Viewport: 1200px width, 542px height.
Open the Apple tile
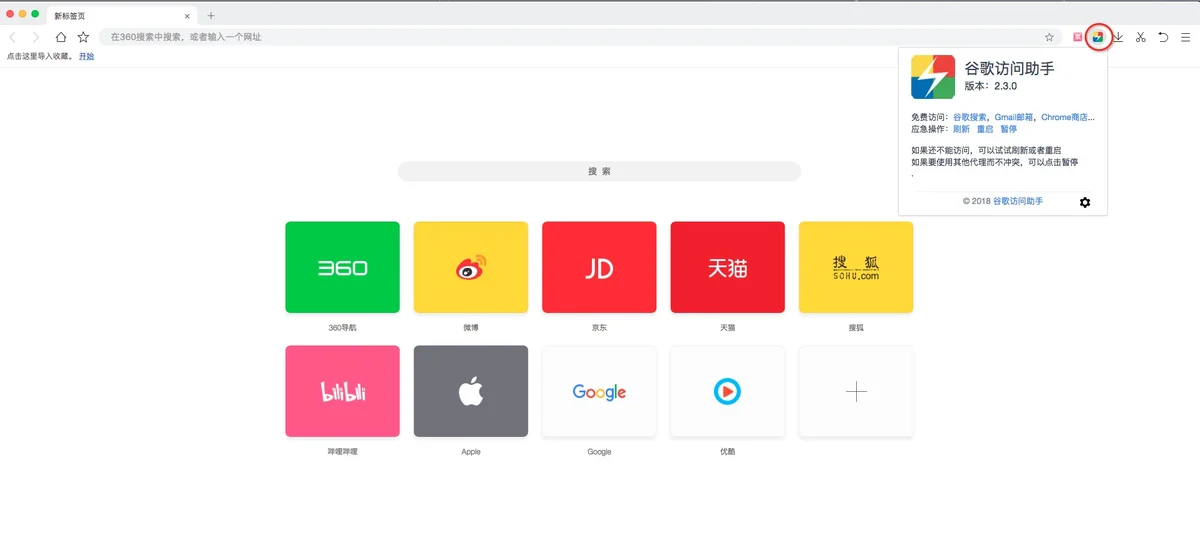tap(471, 391)
